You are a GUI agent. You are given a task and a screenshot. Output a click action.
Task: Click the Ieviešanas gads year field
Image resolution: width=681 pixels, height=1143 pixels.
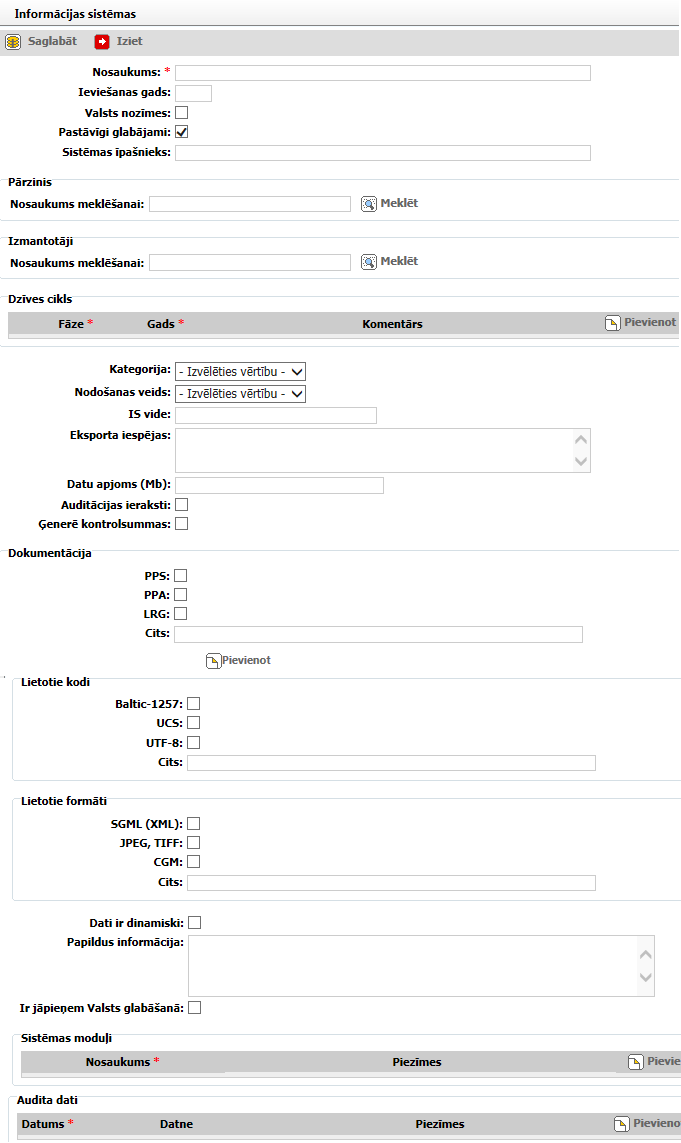193,94
